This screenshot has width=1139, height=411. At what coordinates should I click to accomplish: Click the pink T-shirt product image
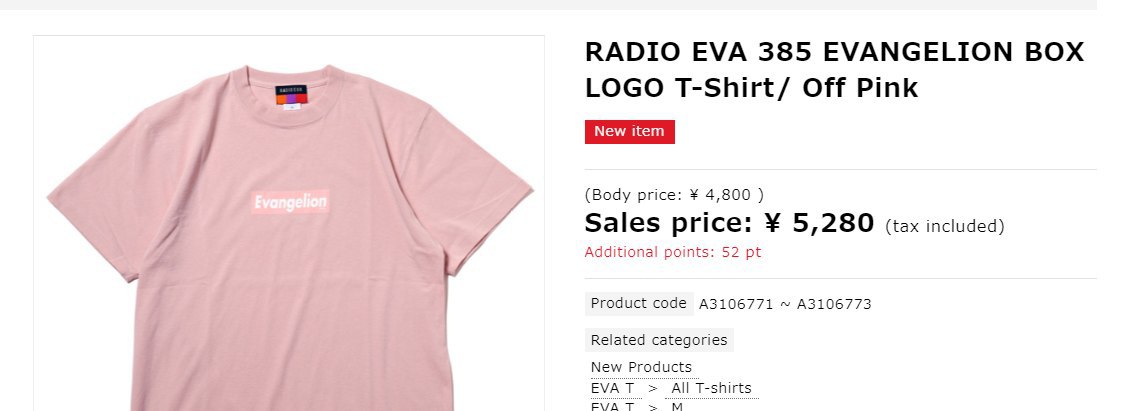click(289, 223)
